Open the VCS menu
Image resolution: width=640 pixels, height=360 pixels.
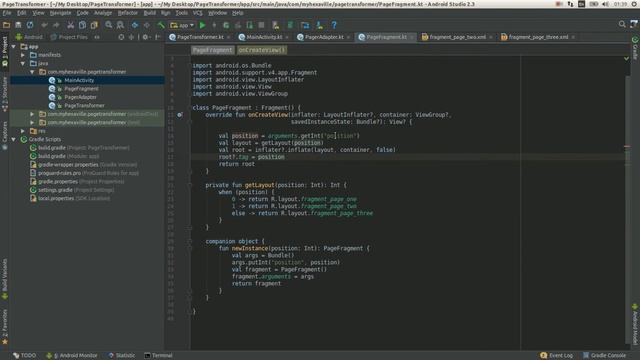click(x=198, y=13)
